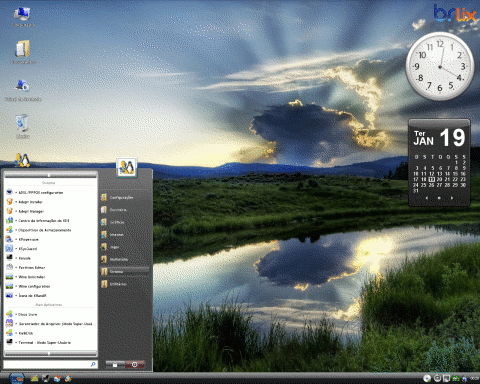Open Dispositivos de Armazenamento entry
Screen dimensions: 480x384
51,230
